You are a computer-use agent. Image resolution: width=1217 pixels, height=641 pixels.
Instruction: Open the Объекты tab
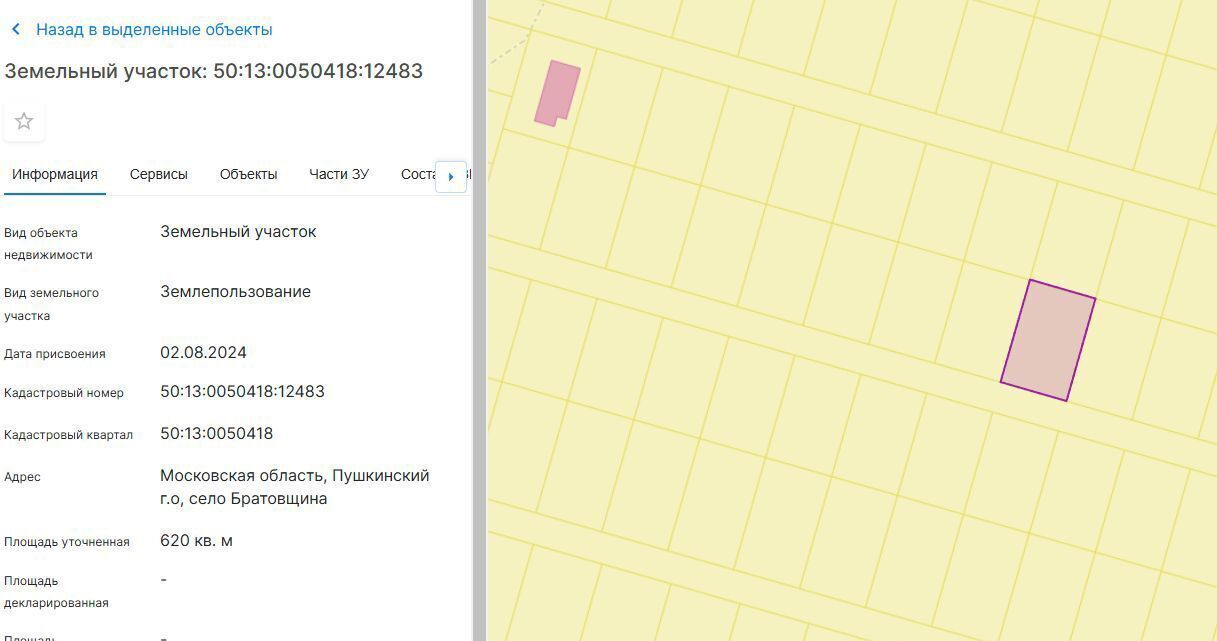248,174
